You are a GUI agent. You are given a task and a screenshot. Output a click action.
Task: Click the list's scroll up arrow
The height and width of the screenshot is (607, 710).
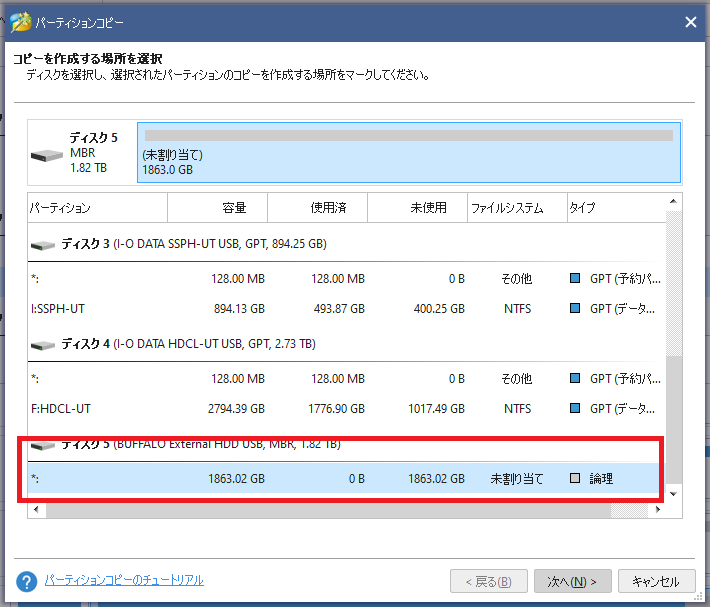click(673, 201)
